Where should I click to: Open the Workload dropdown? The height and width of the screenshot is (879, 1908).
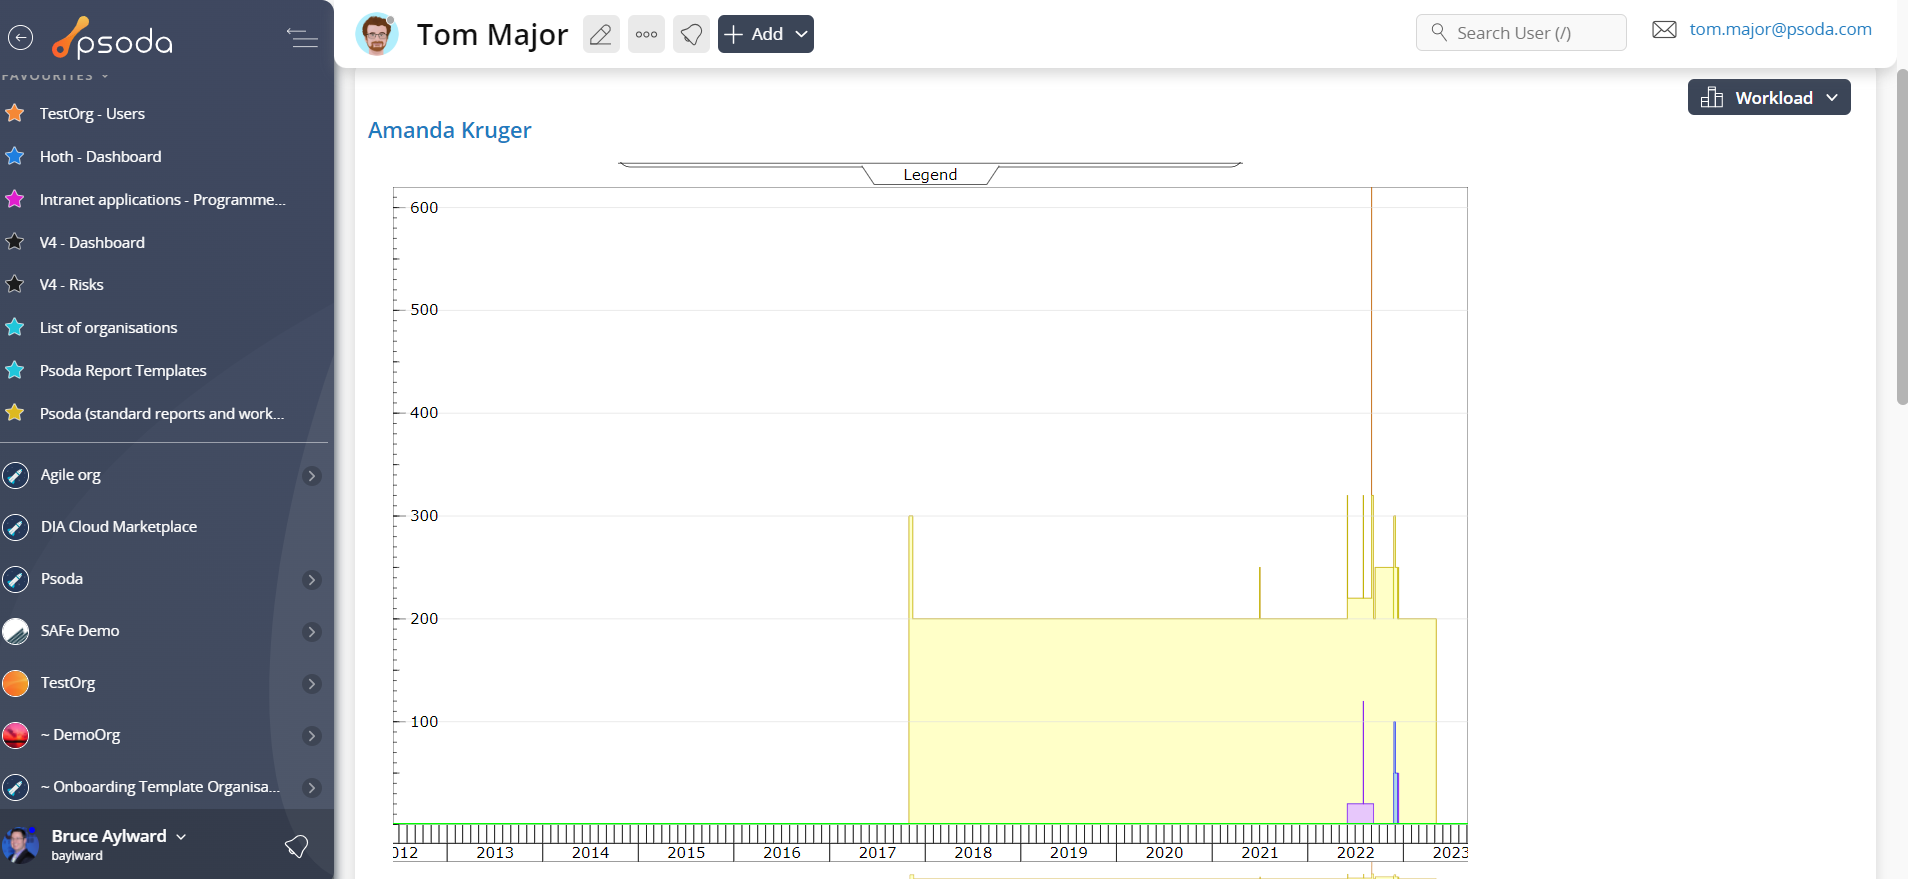[x=1769, y=97]
